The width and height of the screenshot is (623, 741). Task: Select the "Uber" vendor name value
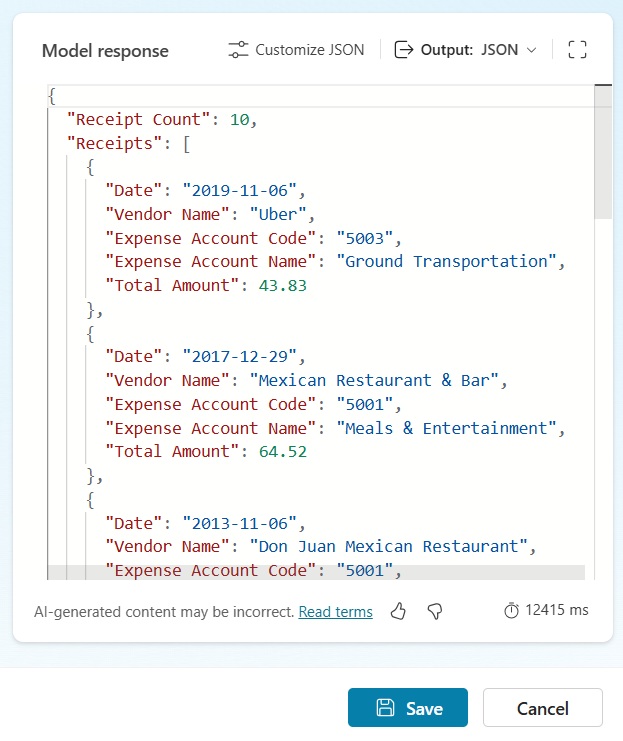(x=282, y=214)
